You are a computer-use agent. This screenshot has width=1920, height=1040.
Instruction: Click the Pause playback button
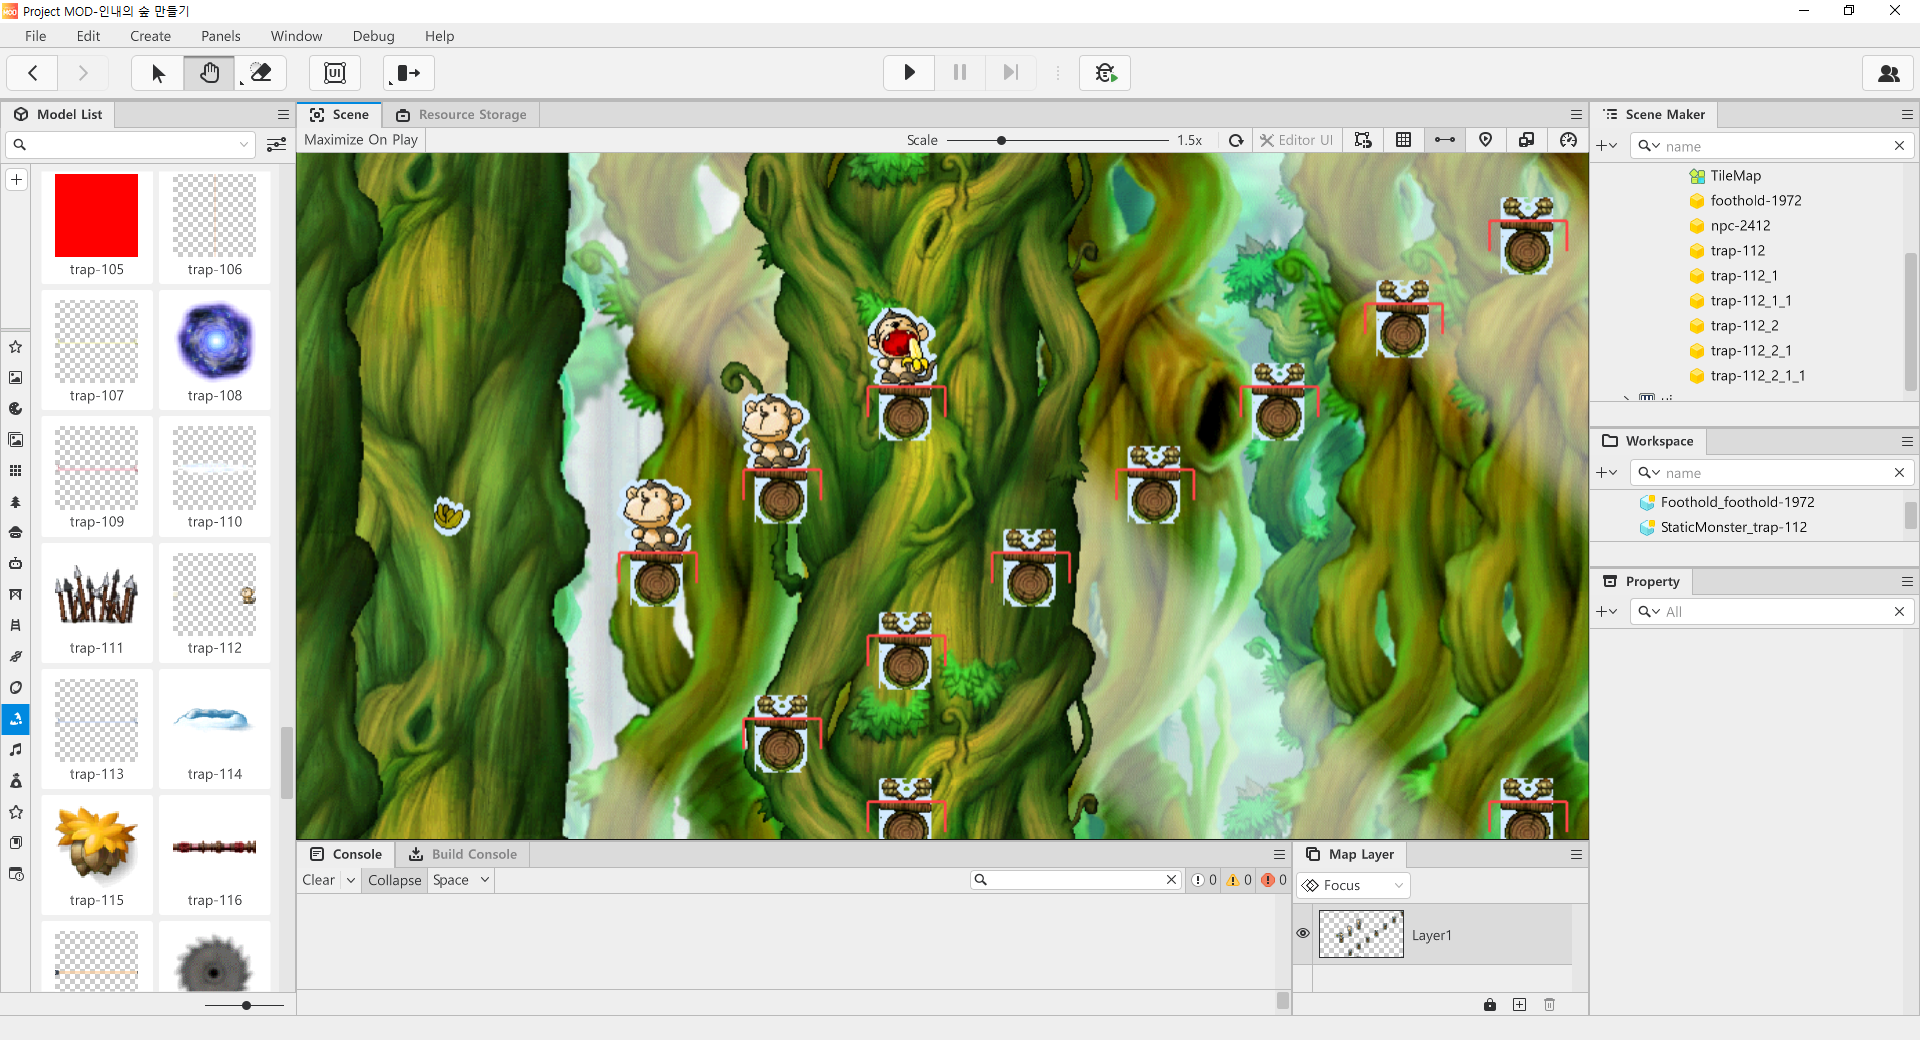click(x=960, y=72)
